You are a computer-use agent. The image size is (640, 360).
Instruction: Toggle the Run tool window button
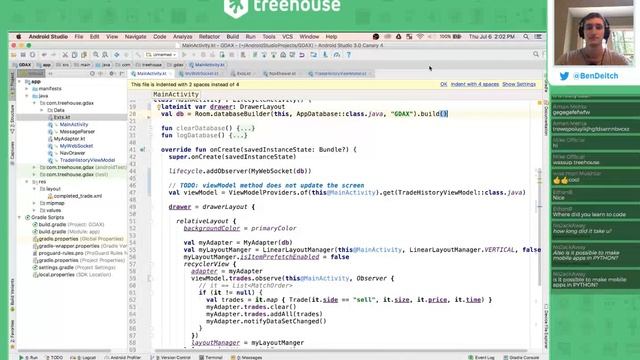pos(29,358)
